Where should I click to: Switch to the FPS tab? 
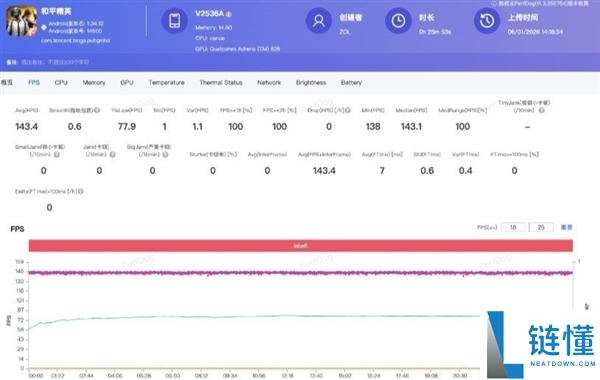(x=34, y=82)
